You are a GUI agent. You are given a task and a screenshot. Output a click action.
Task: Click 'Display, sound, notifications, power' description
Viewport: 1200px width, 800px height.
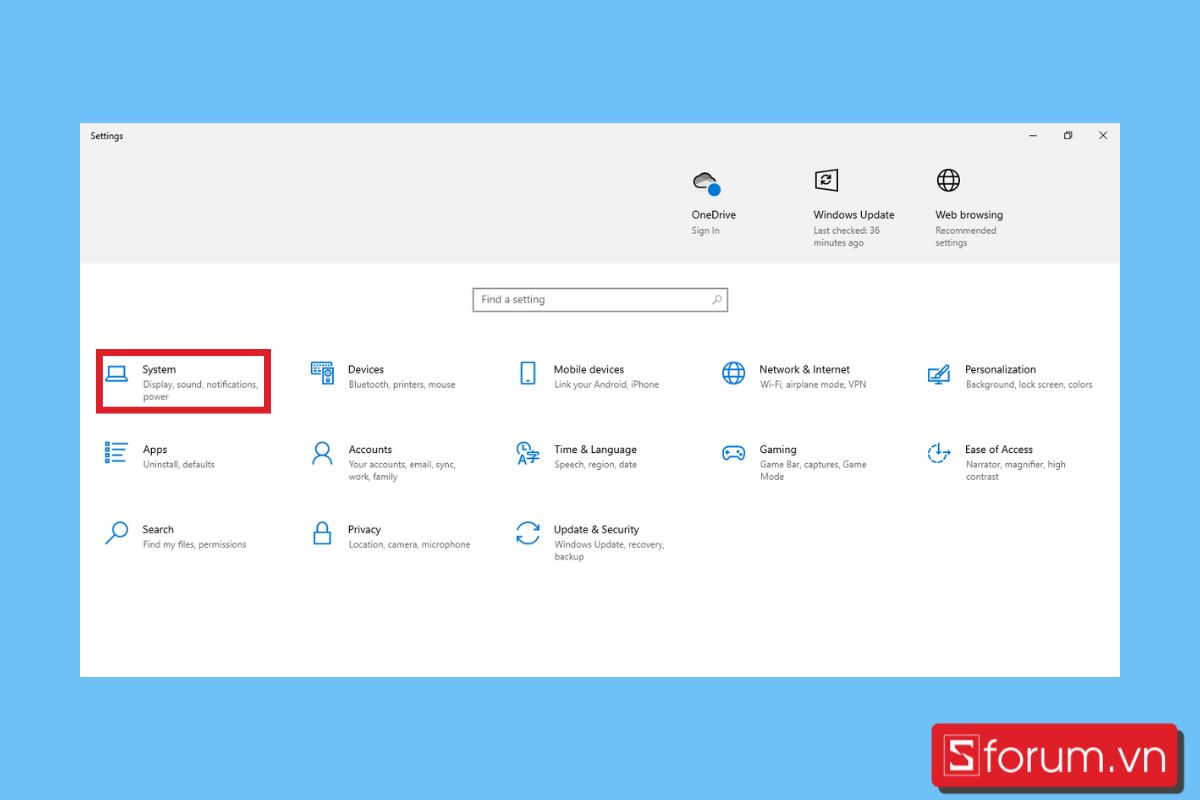(200, 391)
